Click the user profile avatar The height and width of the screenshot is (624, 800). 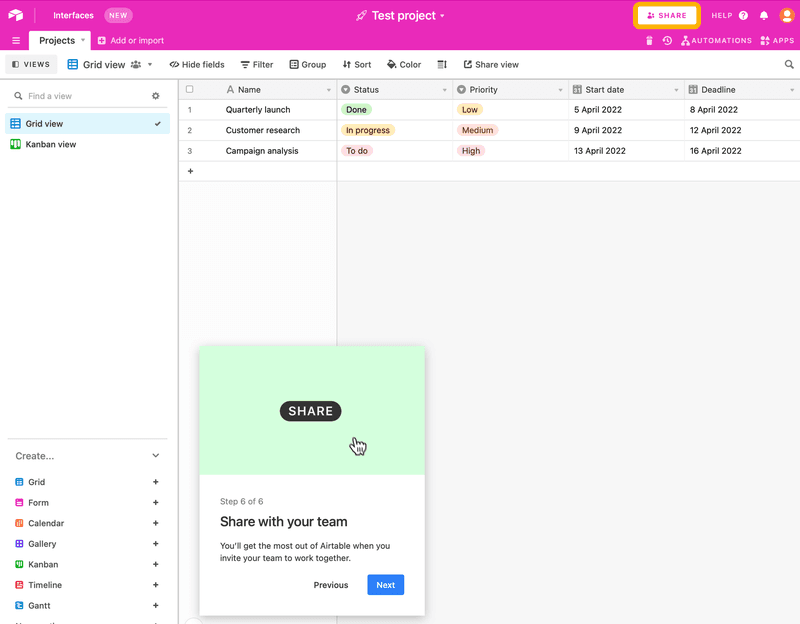coord(786,16)
